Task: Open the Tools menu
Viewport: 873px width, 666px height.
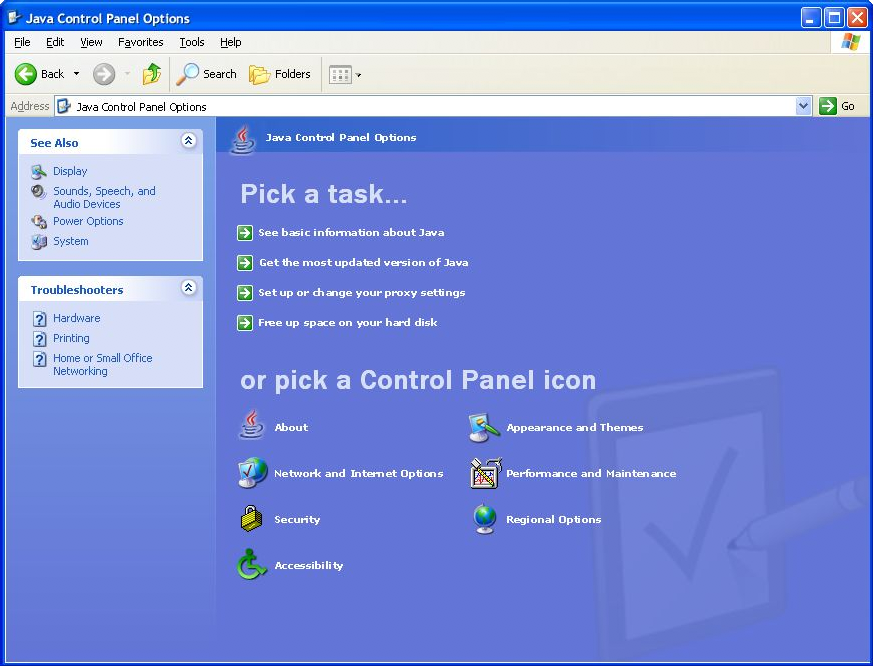Action: click(192, 42)
